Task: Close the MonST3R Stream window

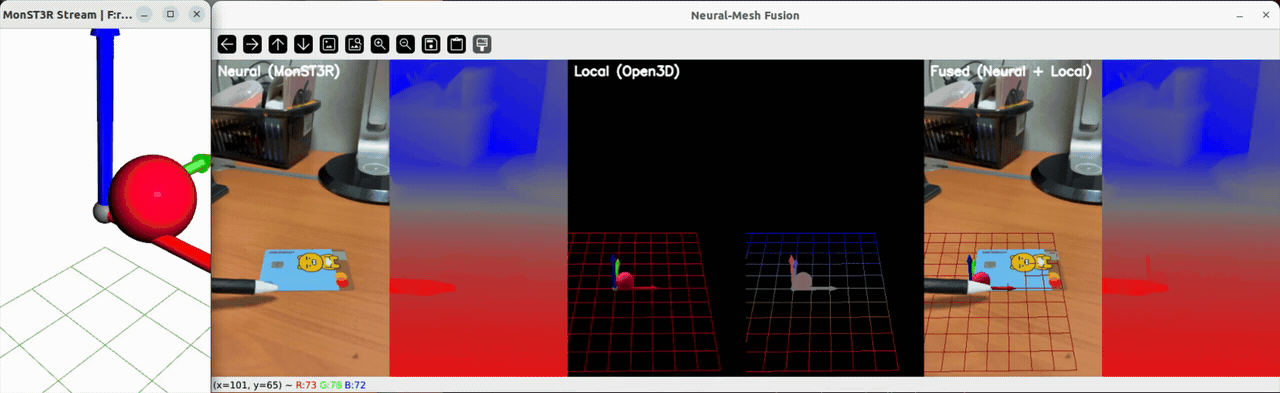Action: point(196,15)
